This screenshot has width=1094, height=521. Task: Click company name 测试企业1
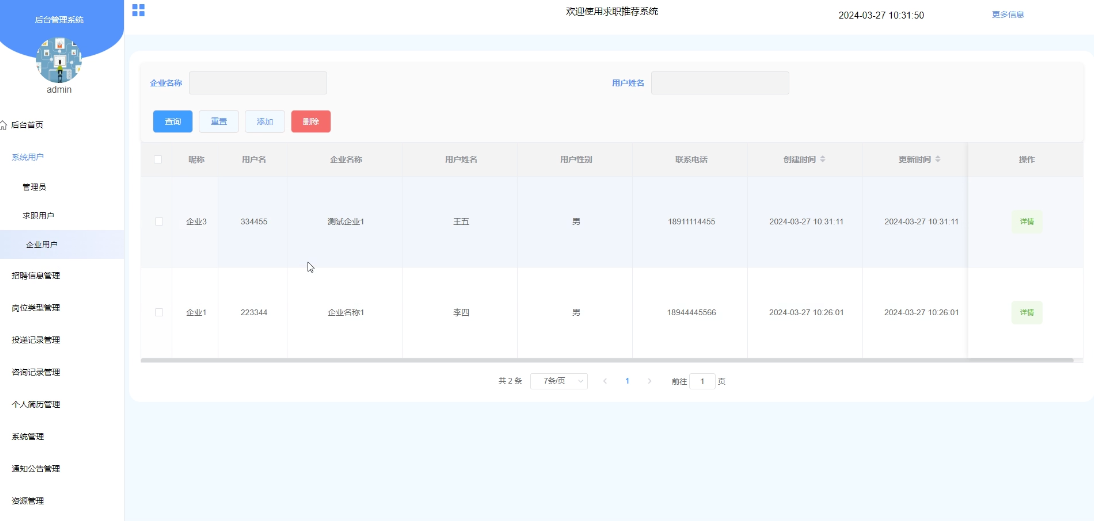346,222
